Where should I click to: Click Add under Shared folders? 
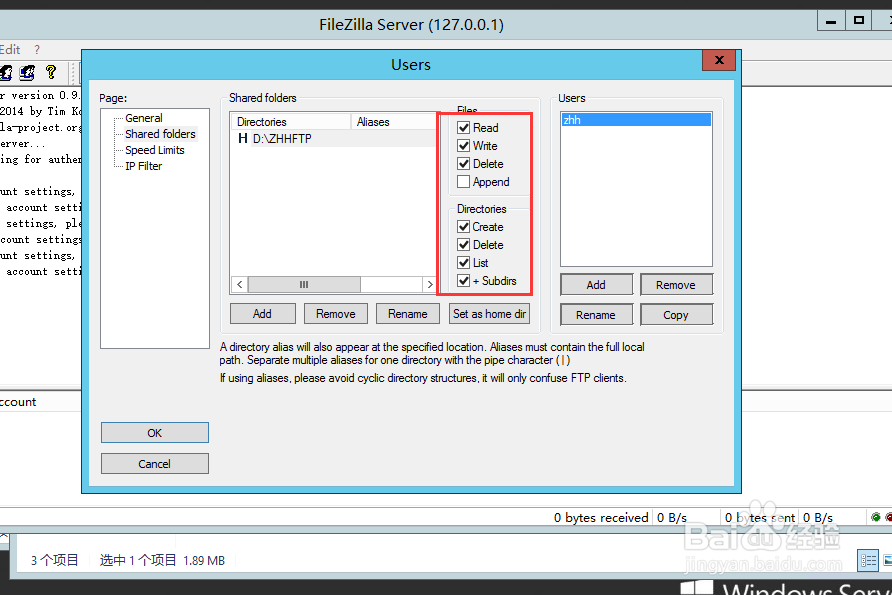tap(262, 313)
